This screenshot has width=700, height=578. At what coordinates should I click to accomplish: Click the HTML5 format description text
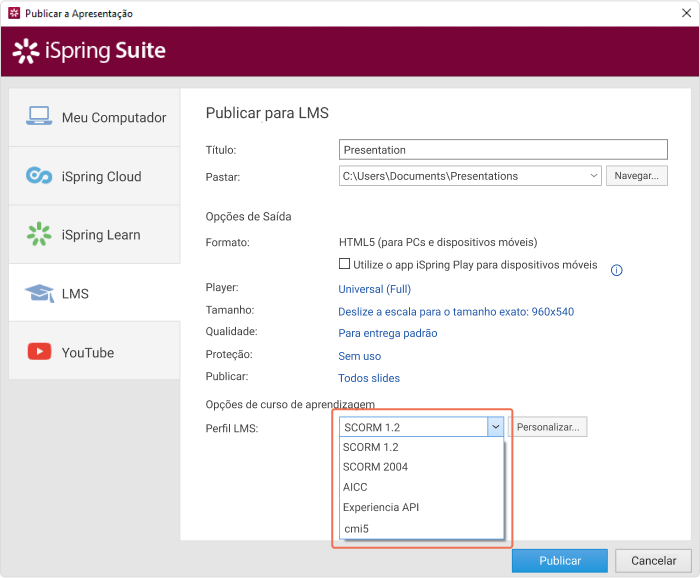coord(438,242)
